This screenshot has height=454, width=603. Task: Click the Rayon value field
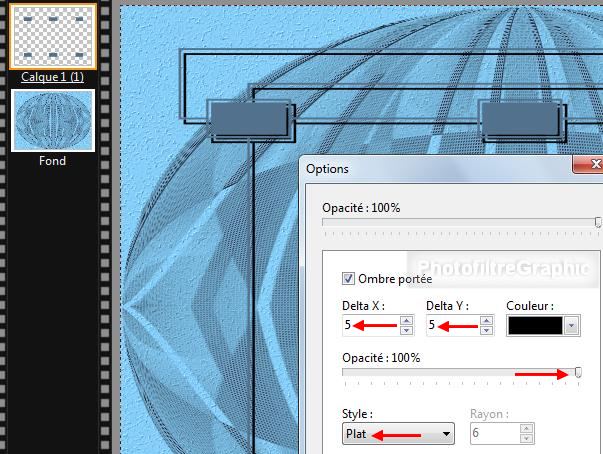pyautogui.click(x=490, y=433)
